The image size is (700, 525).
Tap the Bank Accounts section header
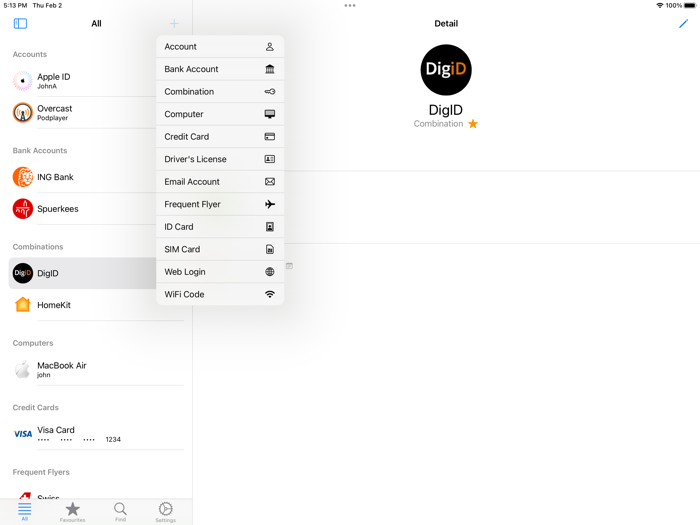click(40, 150)
